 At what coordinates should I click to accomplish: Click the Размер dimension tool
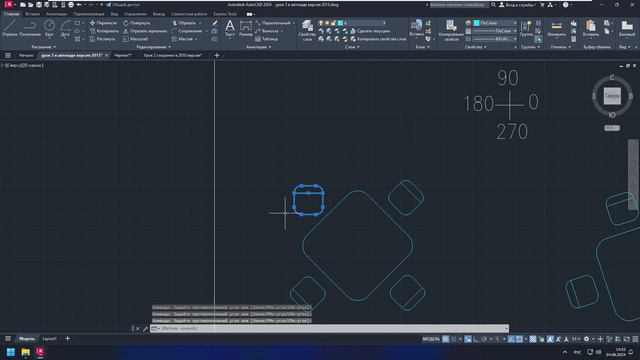[x=246, y=29]
